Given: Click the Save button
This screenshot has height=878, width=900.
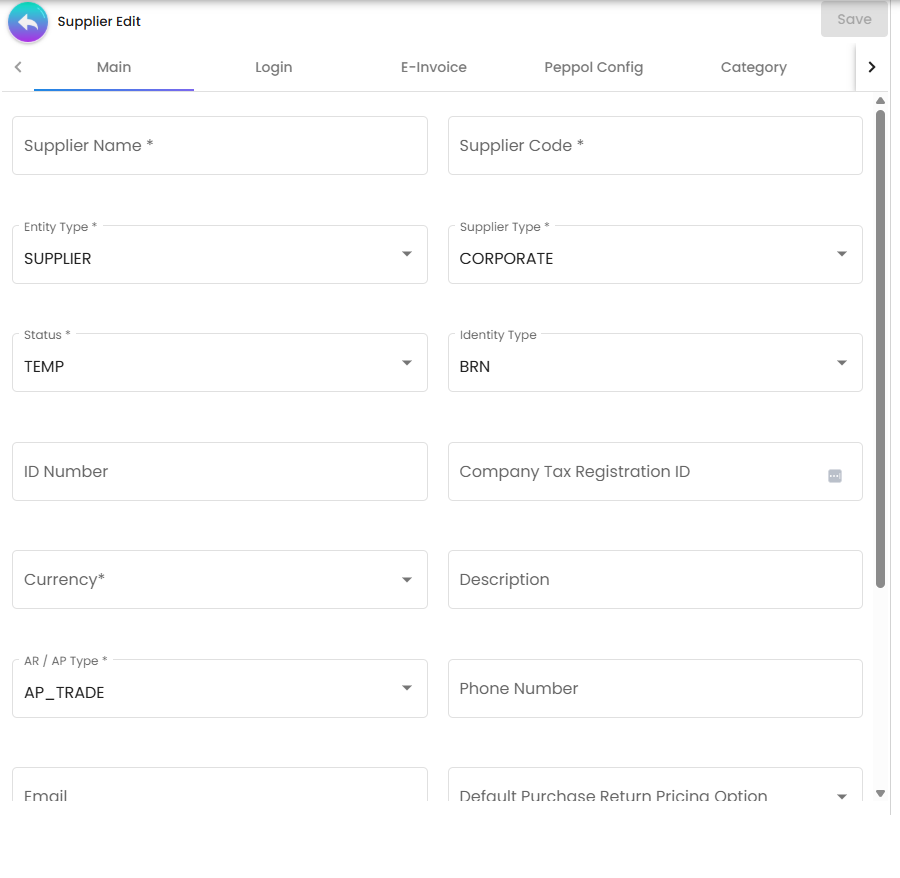Looking at the screenshot, I should (x=854, y=19).
